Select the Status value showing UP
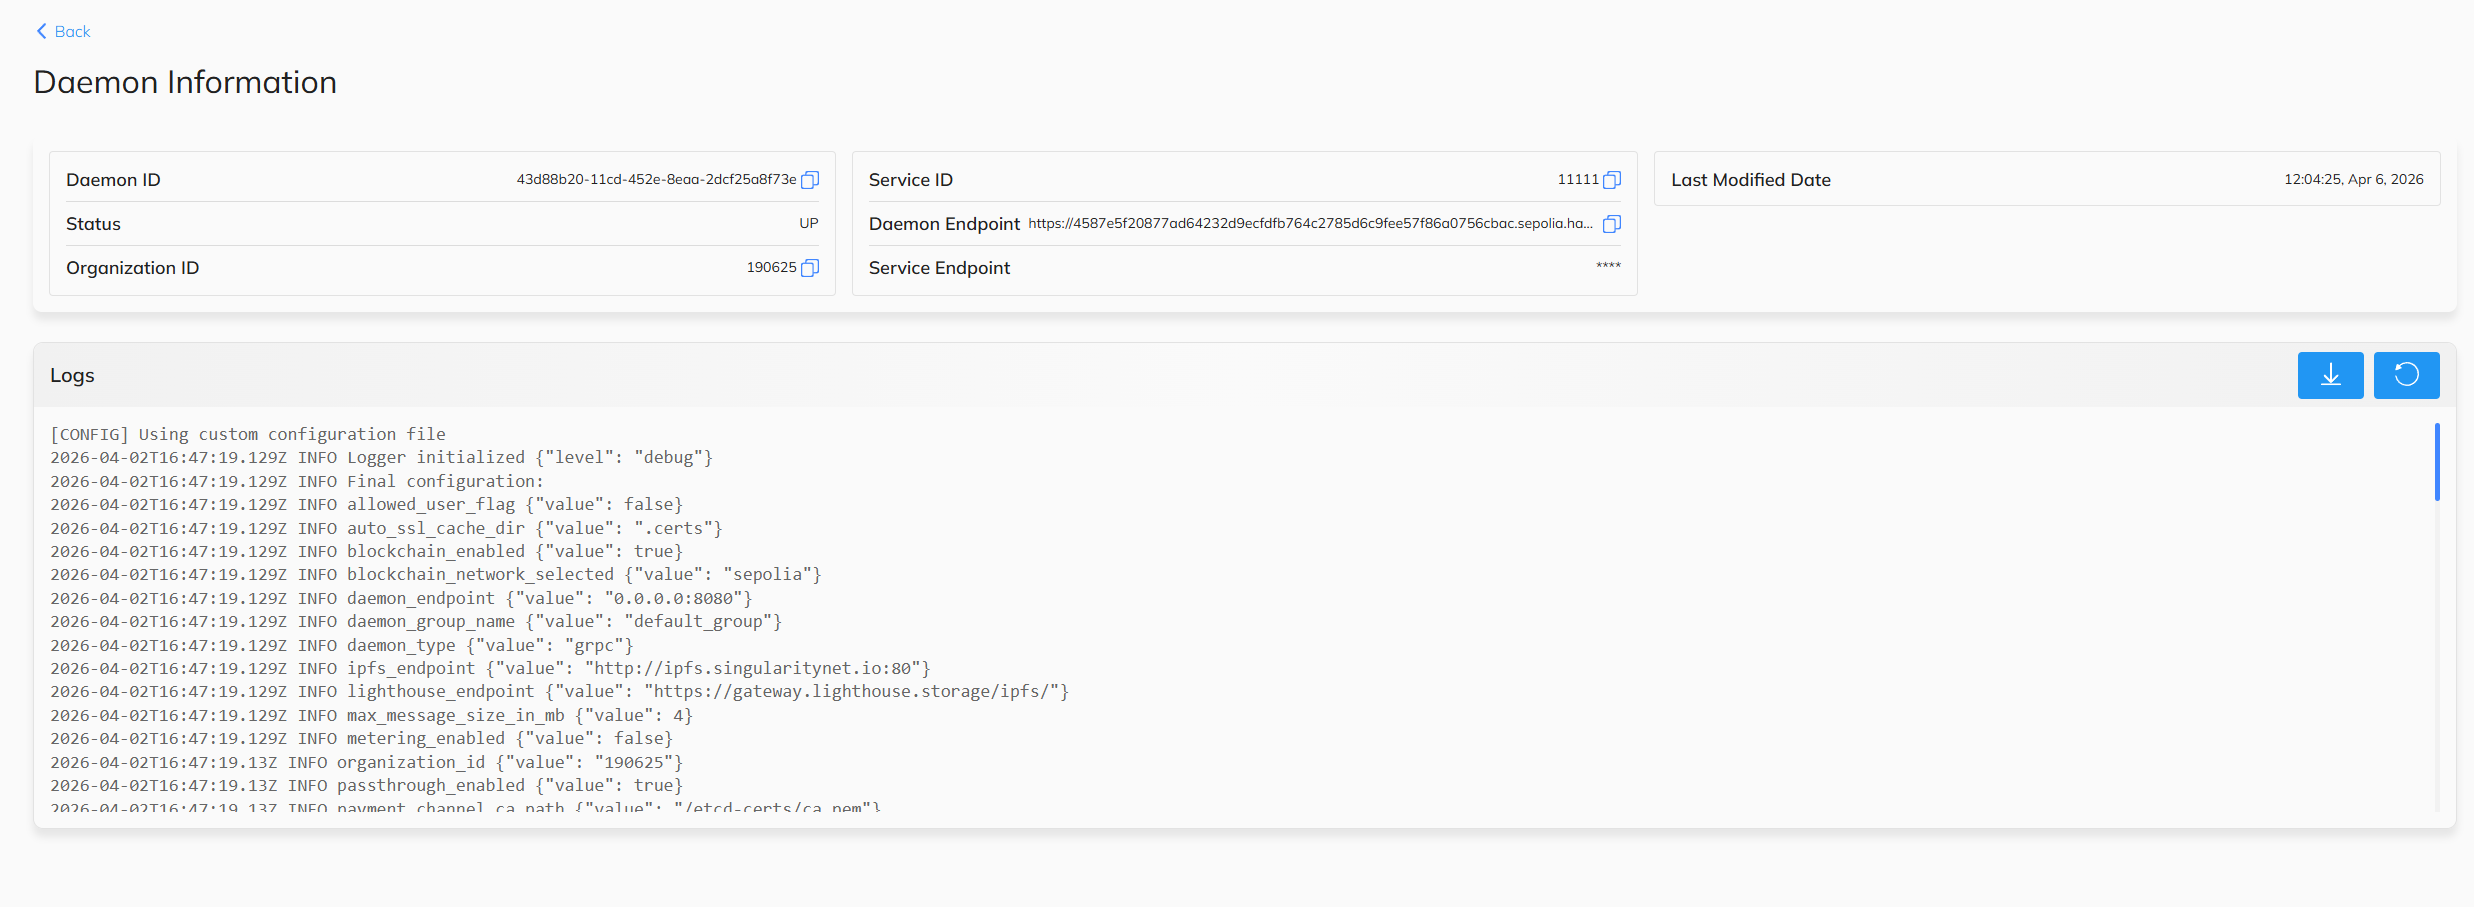 (808, 223)
